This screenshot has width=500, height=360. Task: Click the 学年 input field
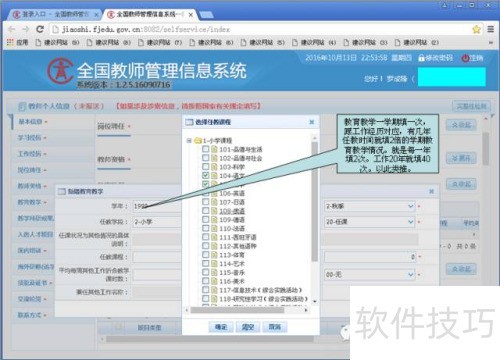157,206
